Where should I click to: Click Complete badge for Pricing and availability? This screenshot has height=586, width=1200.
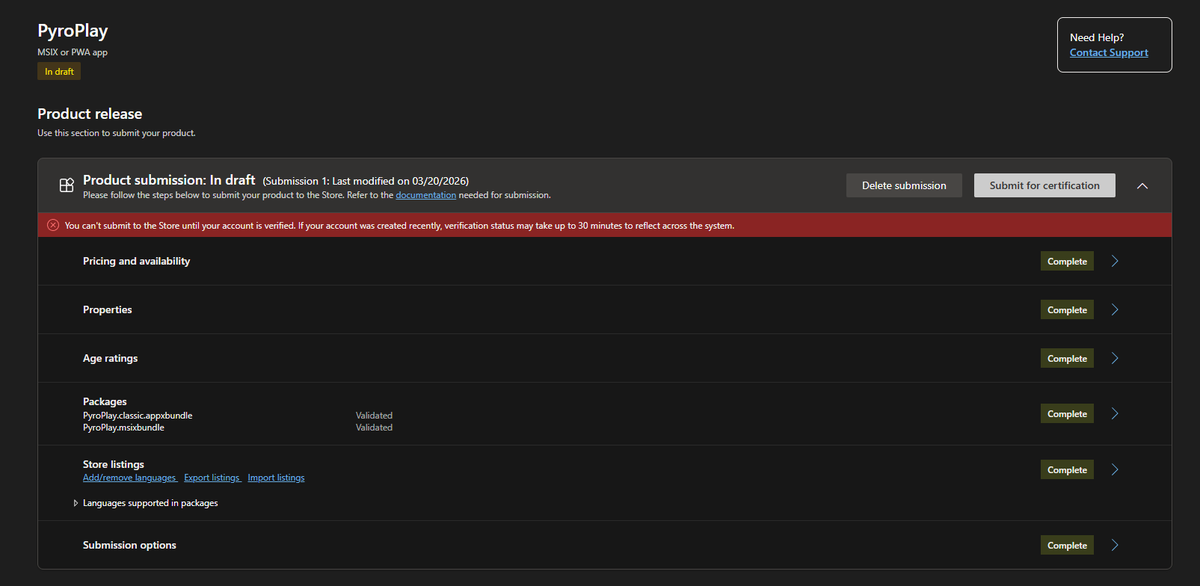[1067, 261]
